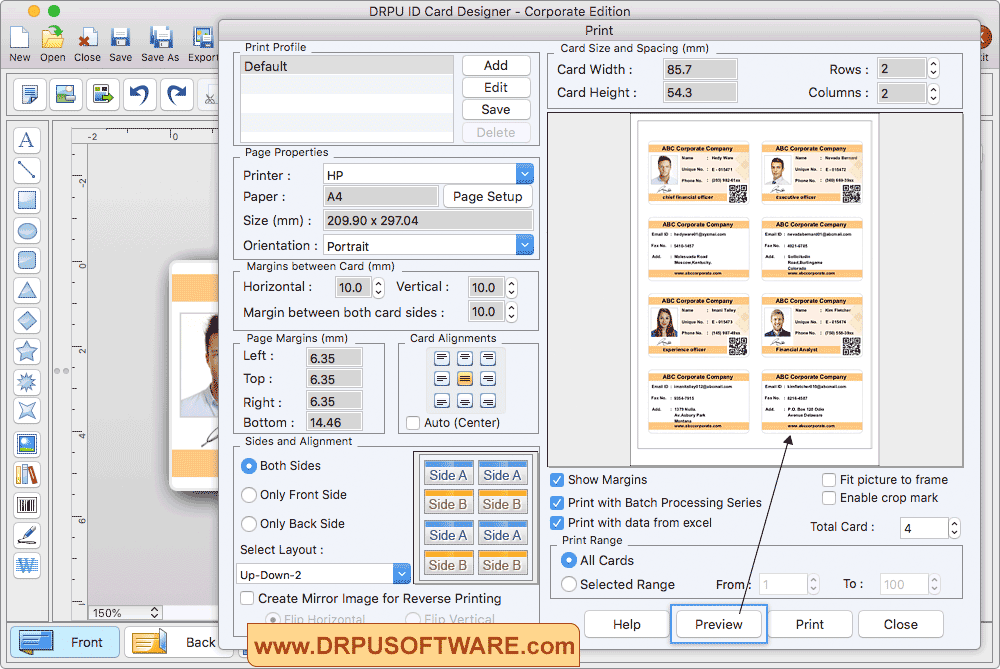Image resolution: width=1000 pixels, height=669 pixels.
Task: Click the Undo arrow icon
Action: pyautogui.click(x=138, y=95)
